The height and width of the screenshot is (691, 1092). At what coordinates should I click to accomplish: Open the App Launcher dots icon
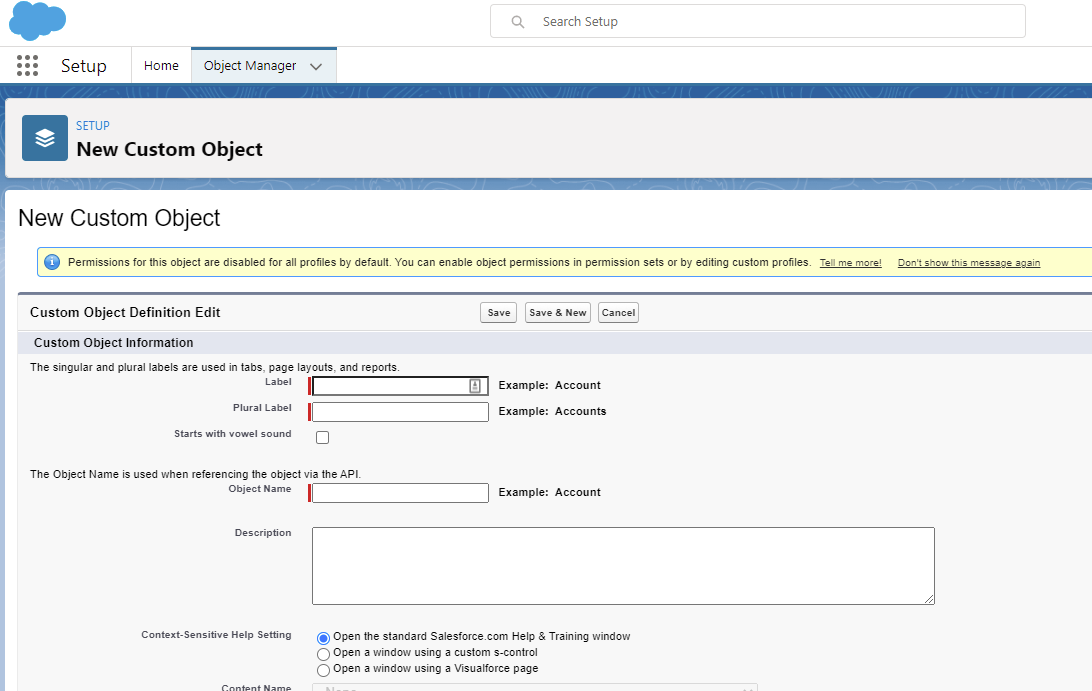(27, 65)
